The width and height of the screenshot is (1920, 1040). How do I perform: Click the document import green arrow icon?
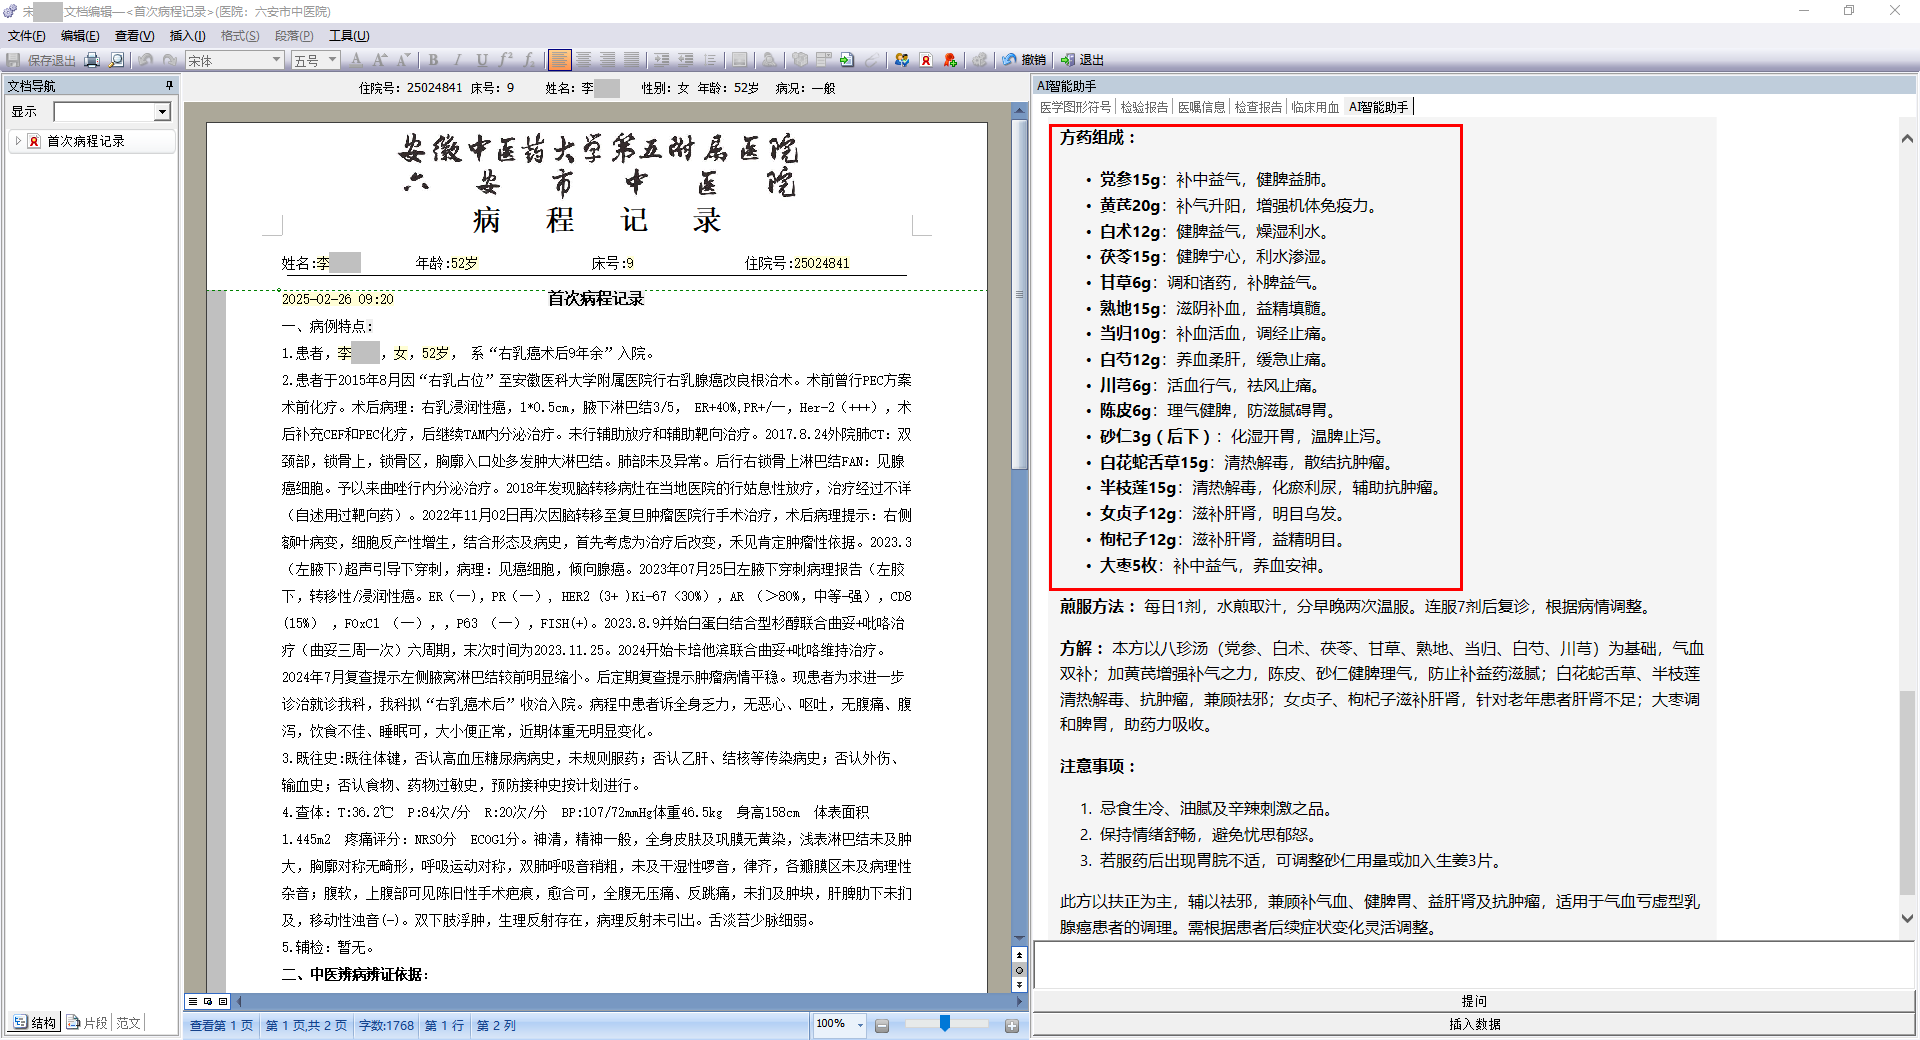pos(847,60)
